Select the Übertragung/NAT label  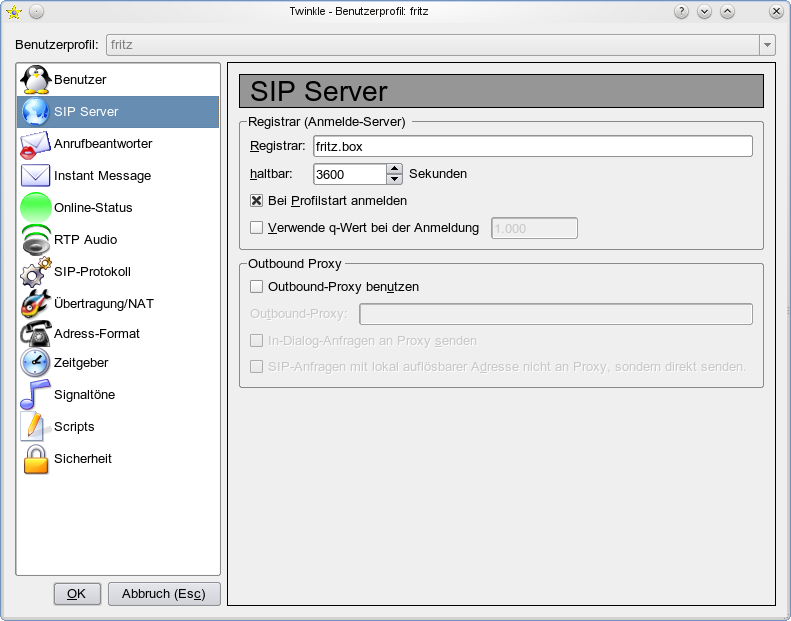point(103,303)
